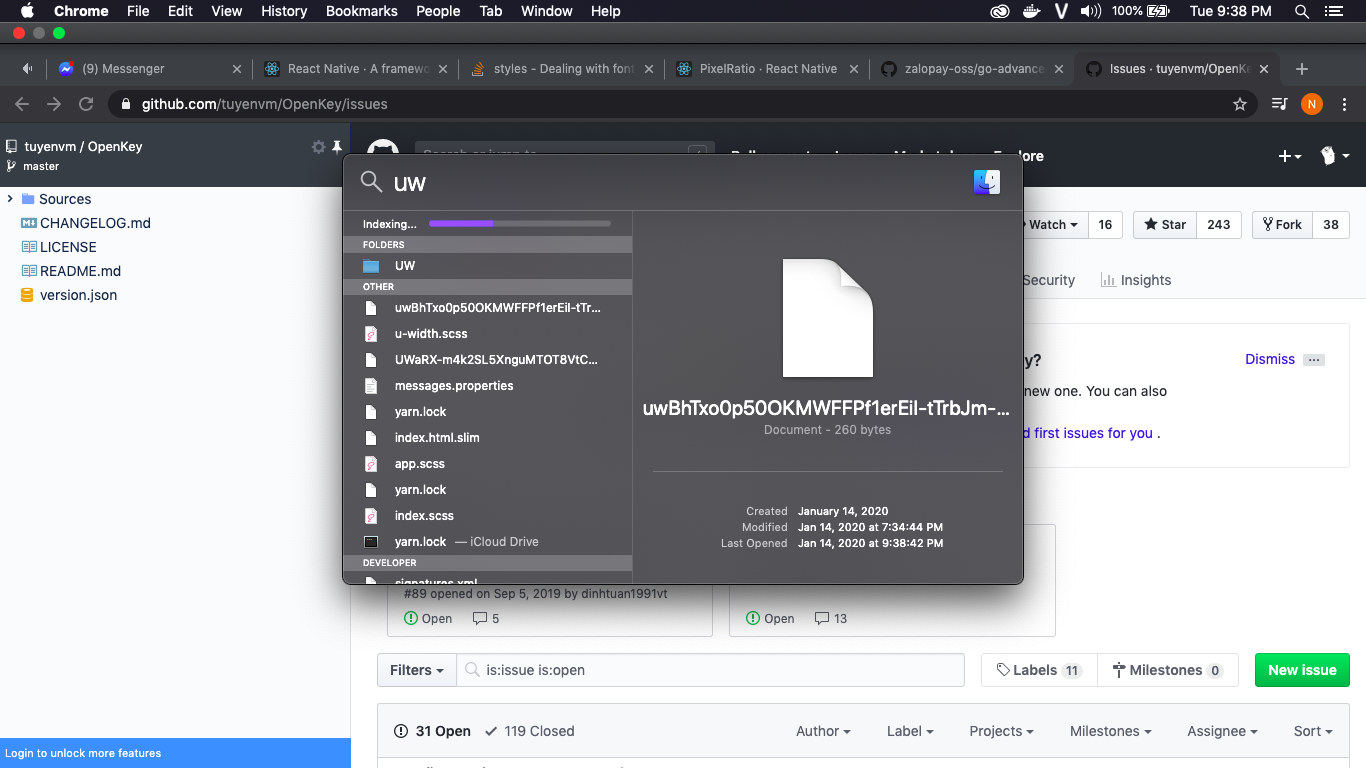This screenshot has height=768, width=1366.
Task: Open Chrome three-dot menu
Action: 1345,104
